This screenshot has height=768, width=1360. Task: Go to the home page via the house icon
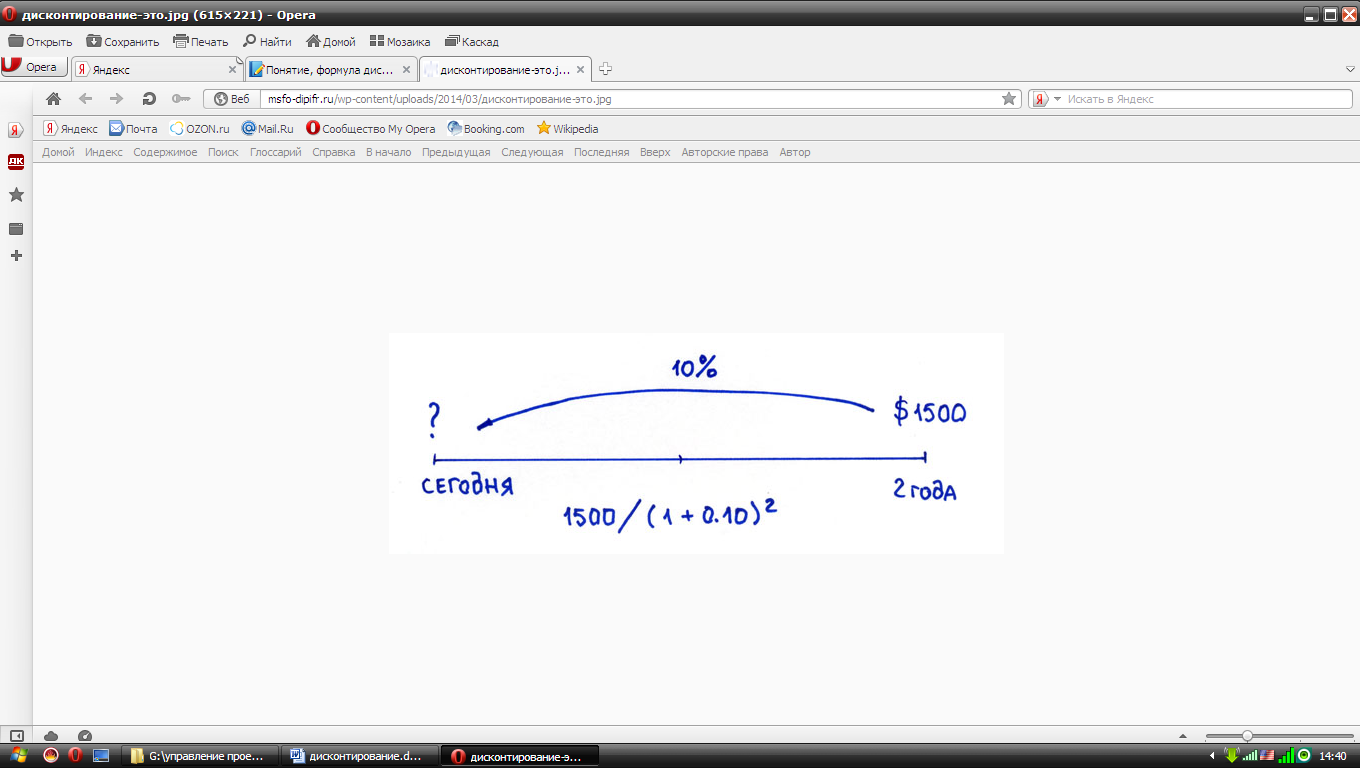point(54,99)
